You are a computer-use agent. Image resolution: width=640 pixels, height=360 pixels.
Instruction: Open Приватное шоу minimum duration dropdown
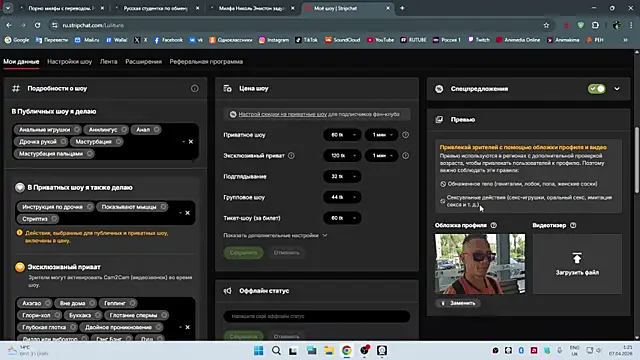point(381,135)
